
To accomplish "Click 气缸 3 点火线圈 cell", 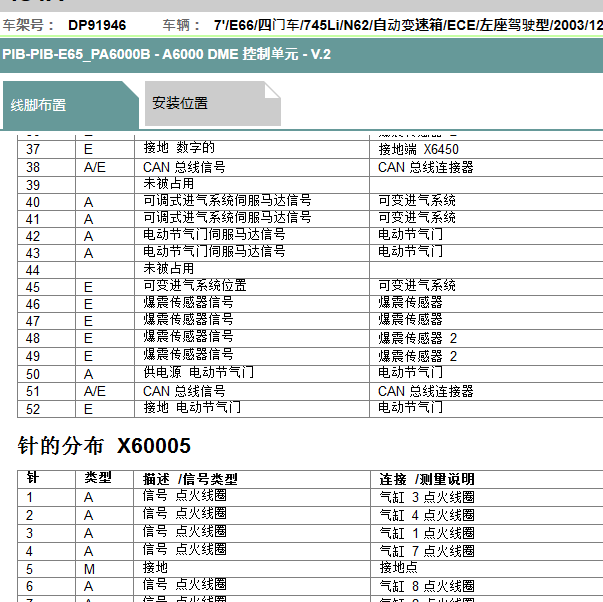I will pos(427,497).
